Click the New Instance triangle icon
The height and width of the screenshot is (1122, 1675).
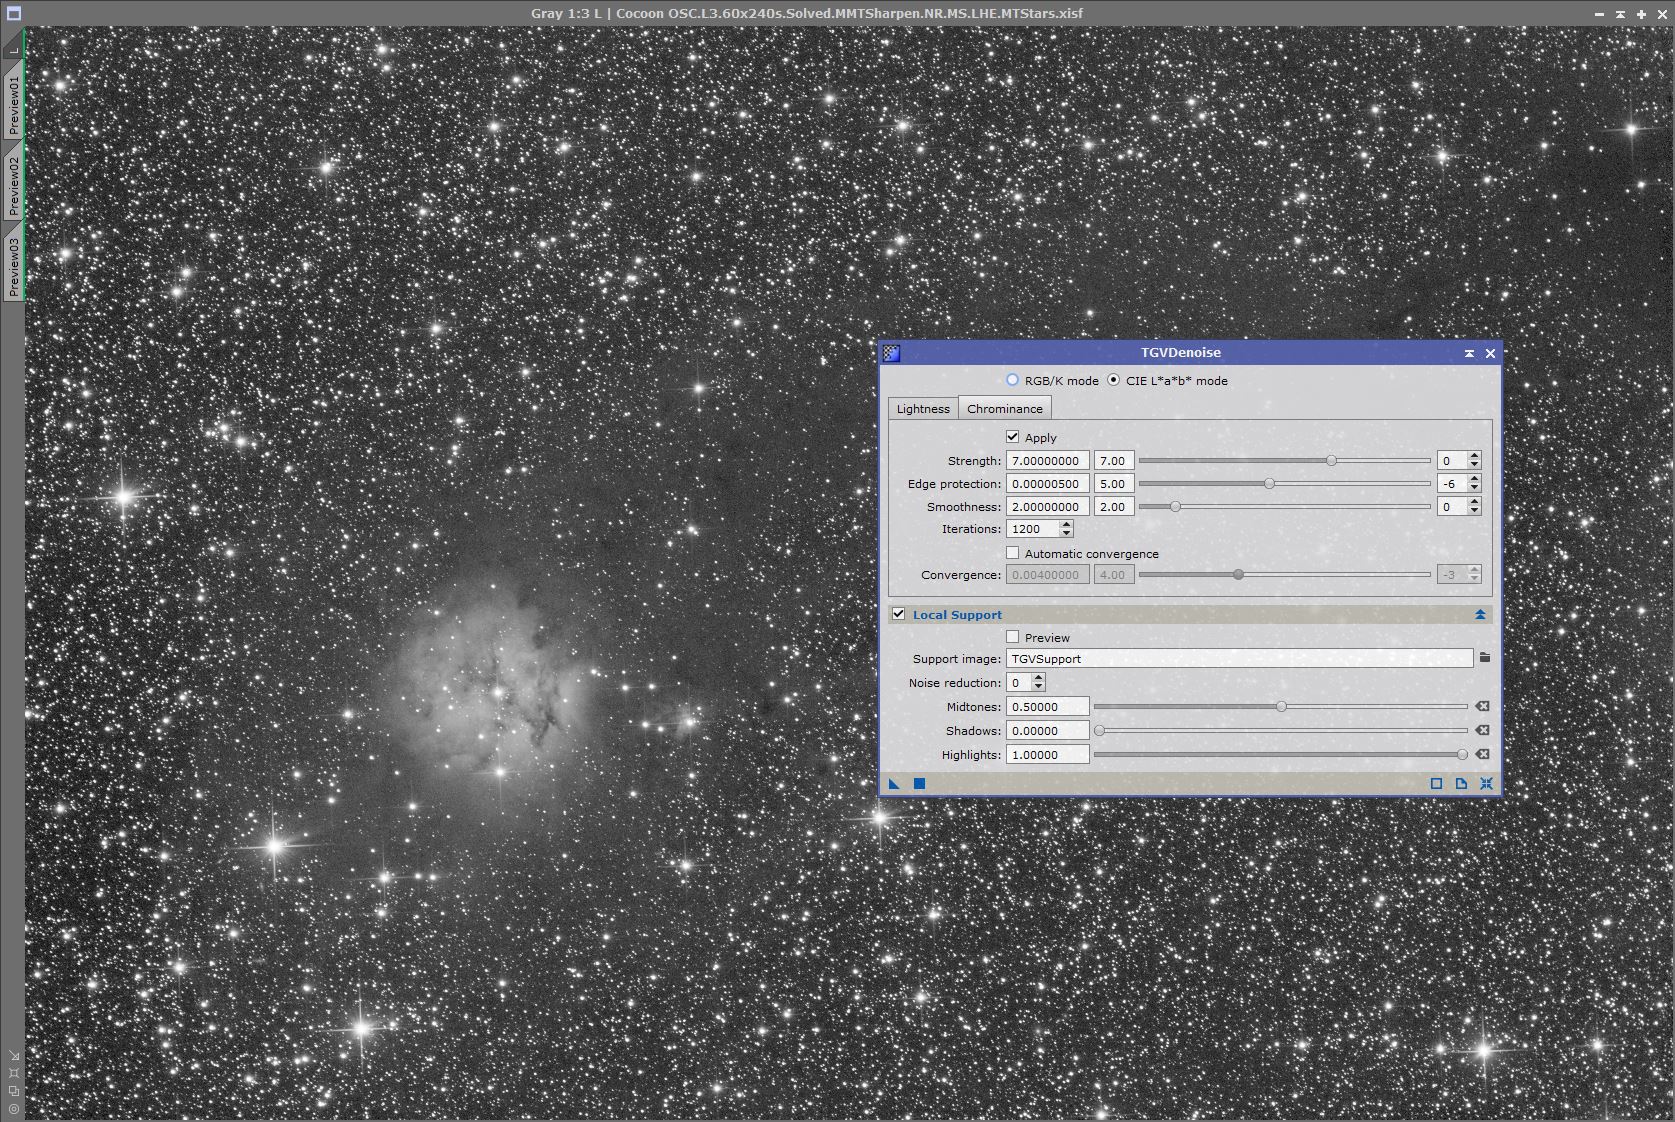click(x=894, y=784)
